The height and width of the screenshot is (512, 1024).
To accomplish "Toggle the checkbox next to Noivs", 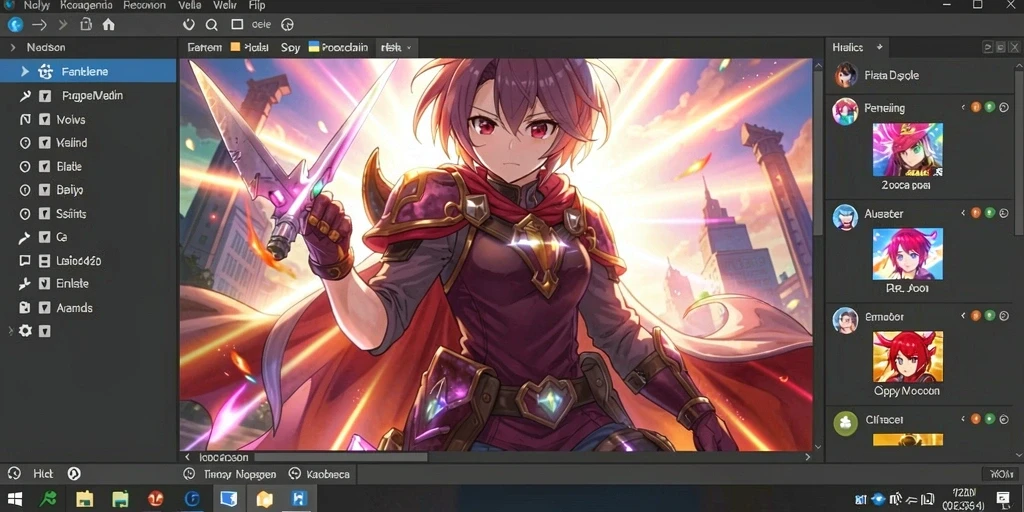I will pos(44,120).
